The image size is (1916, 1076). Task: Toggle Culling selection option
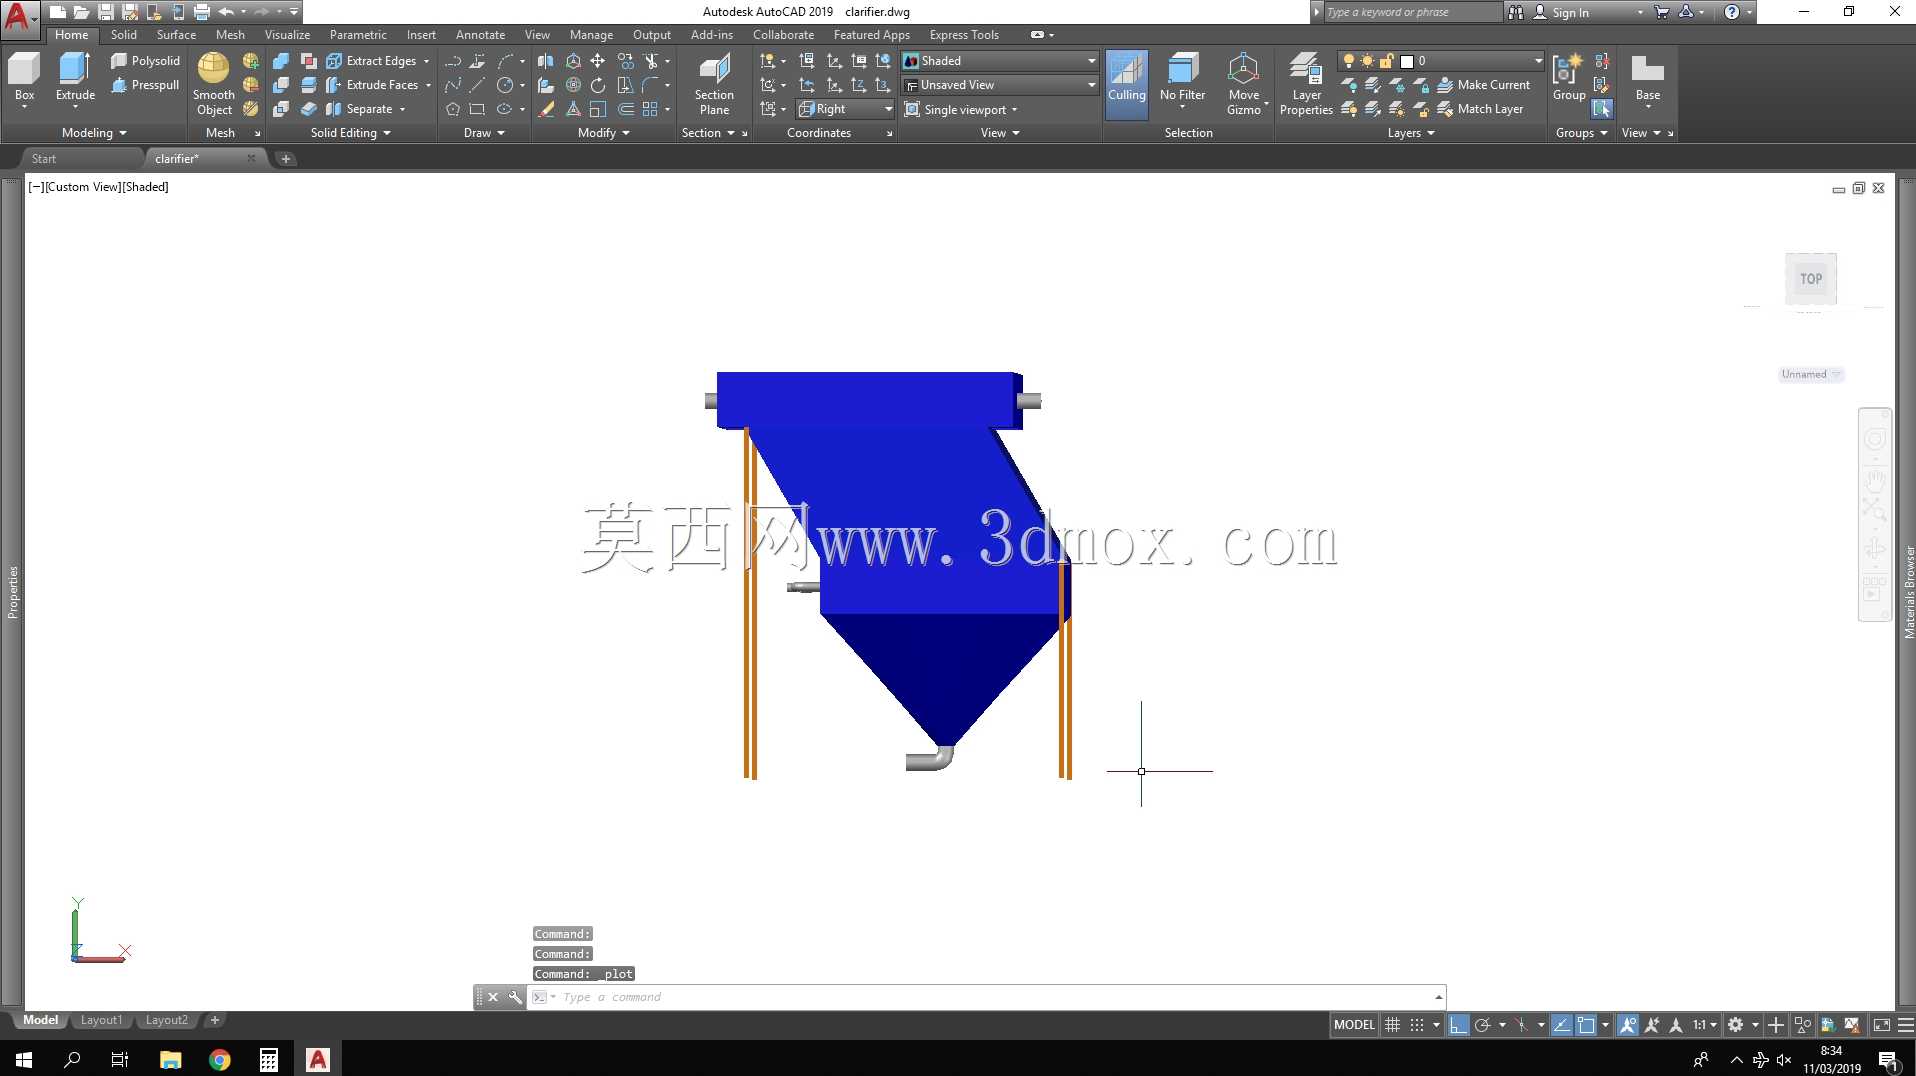click(1126, 84)
